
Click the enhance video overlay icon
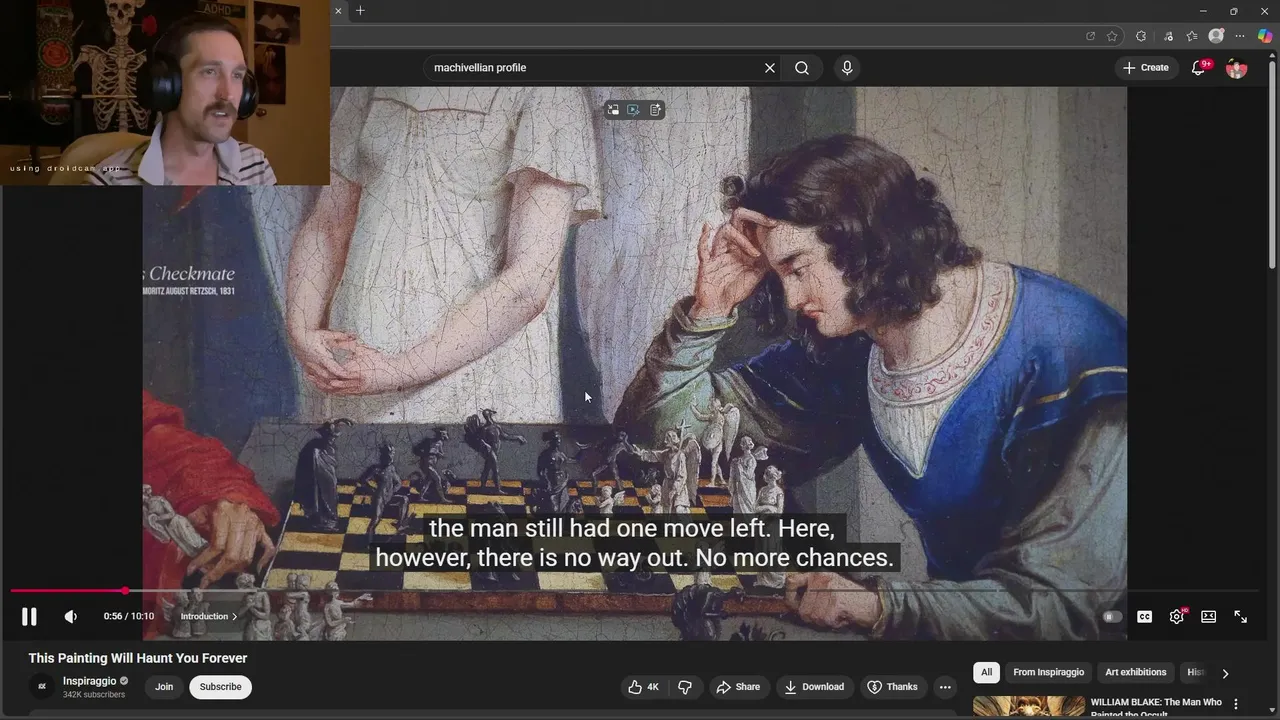(x=634, y=110)
